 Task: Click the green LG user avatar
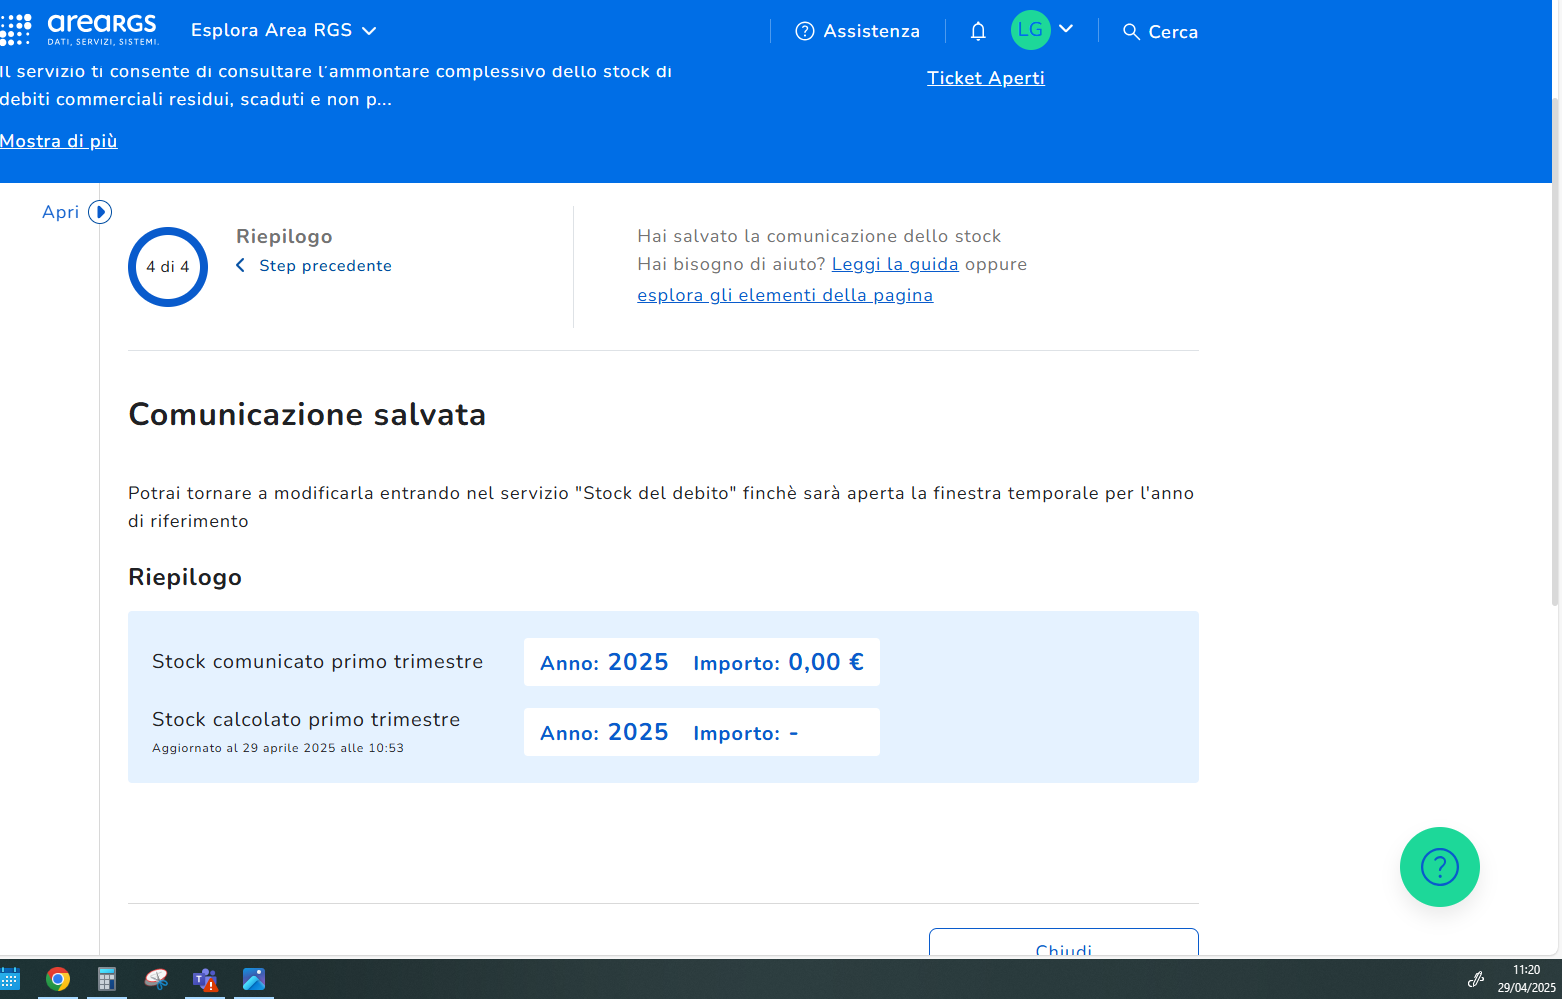point(1030,30)
